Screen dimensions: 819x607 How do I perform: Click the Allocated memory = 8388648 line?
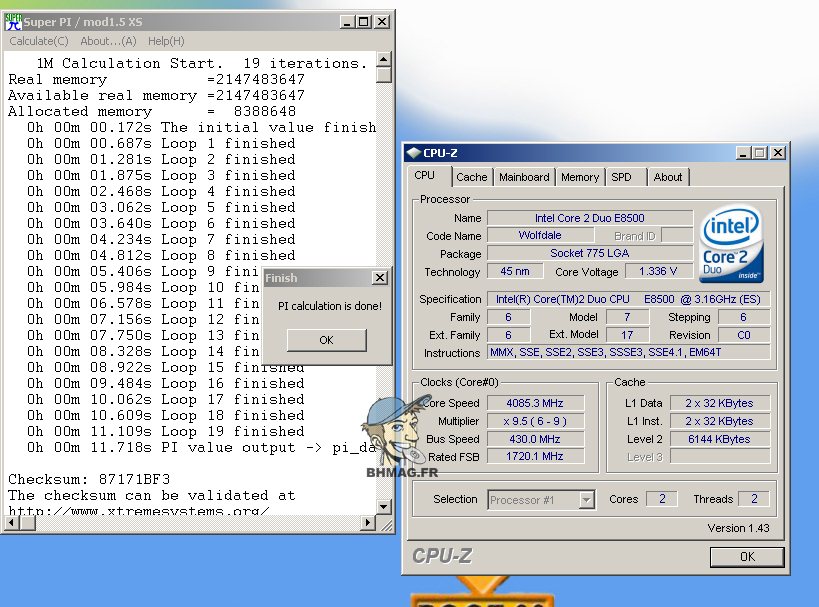coord(152,111)
